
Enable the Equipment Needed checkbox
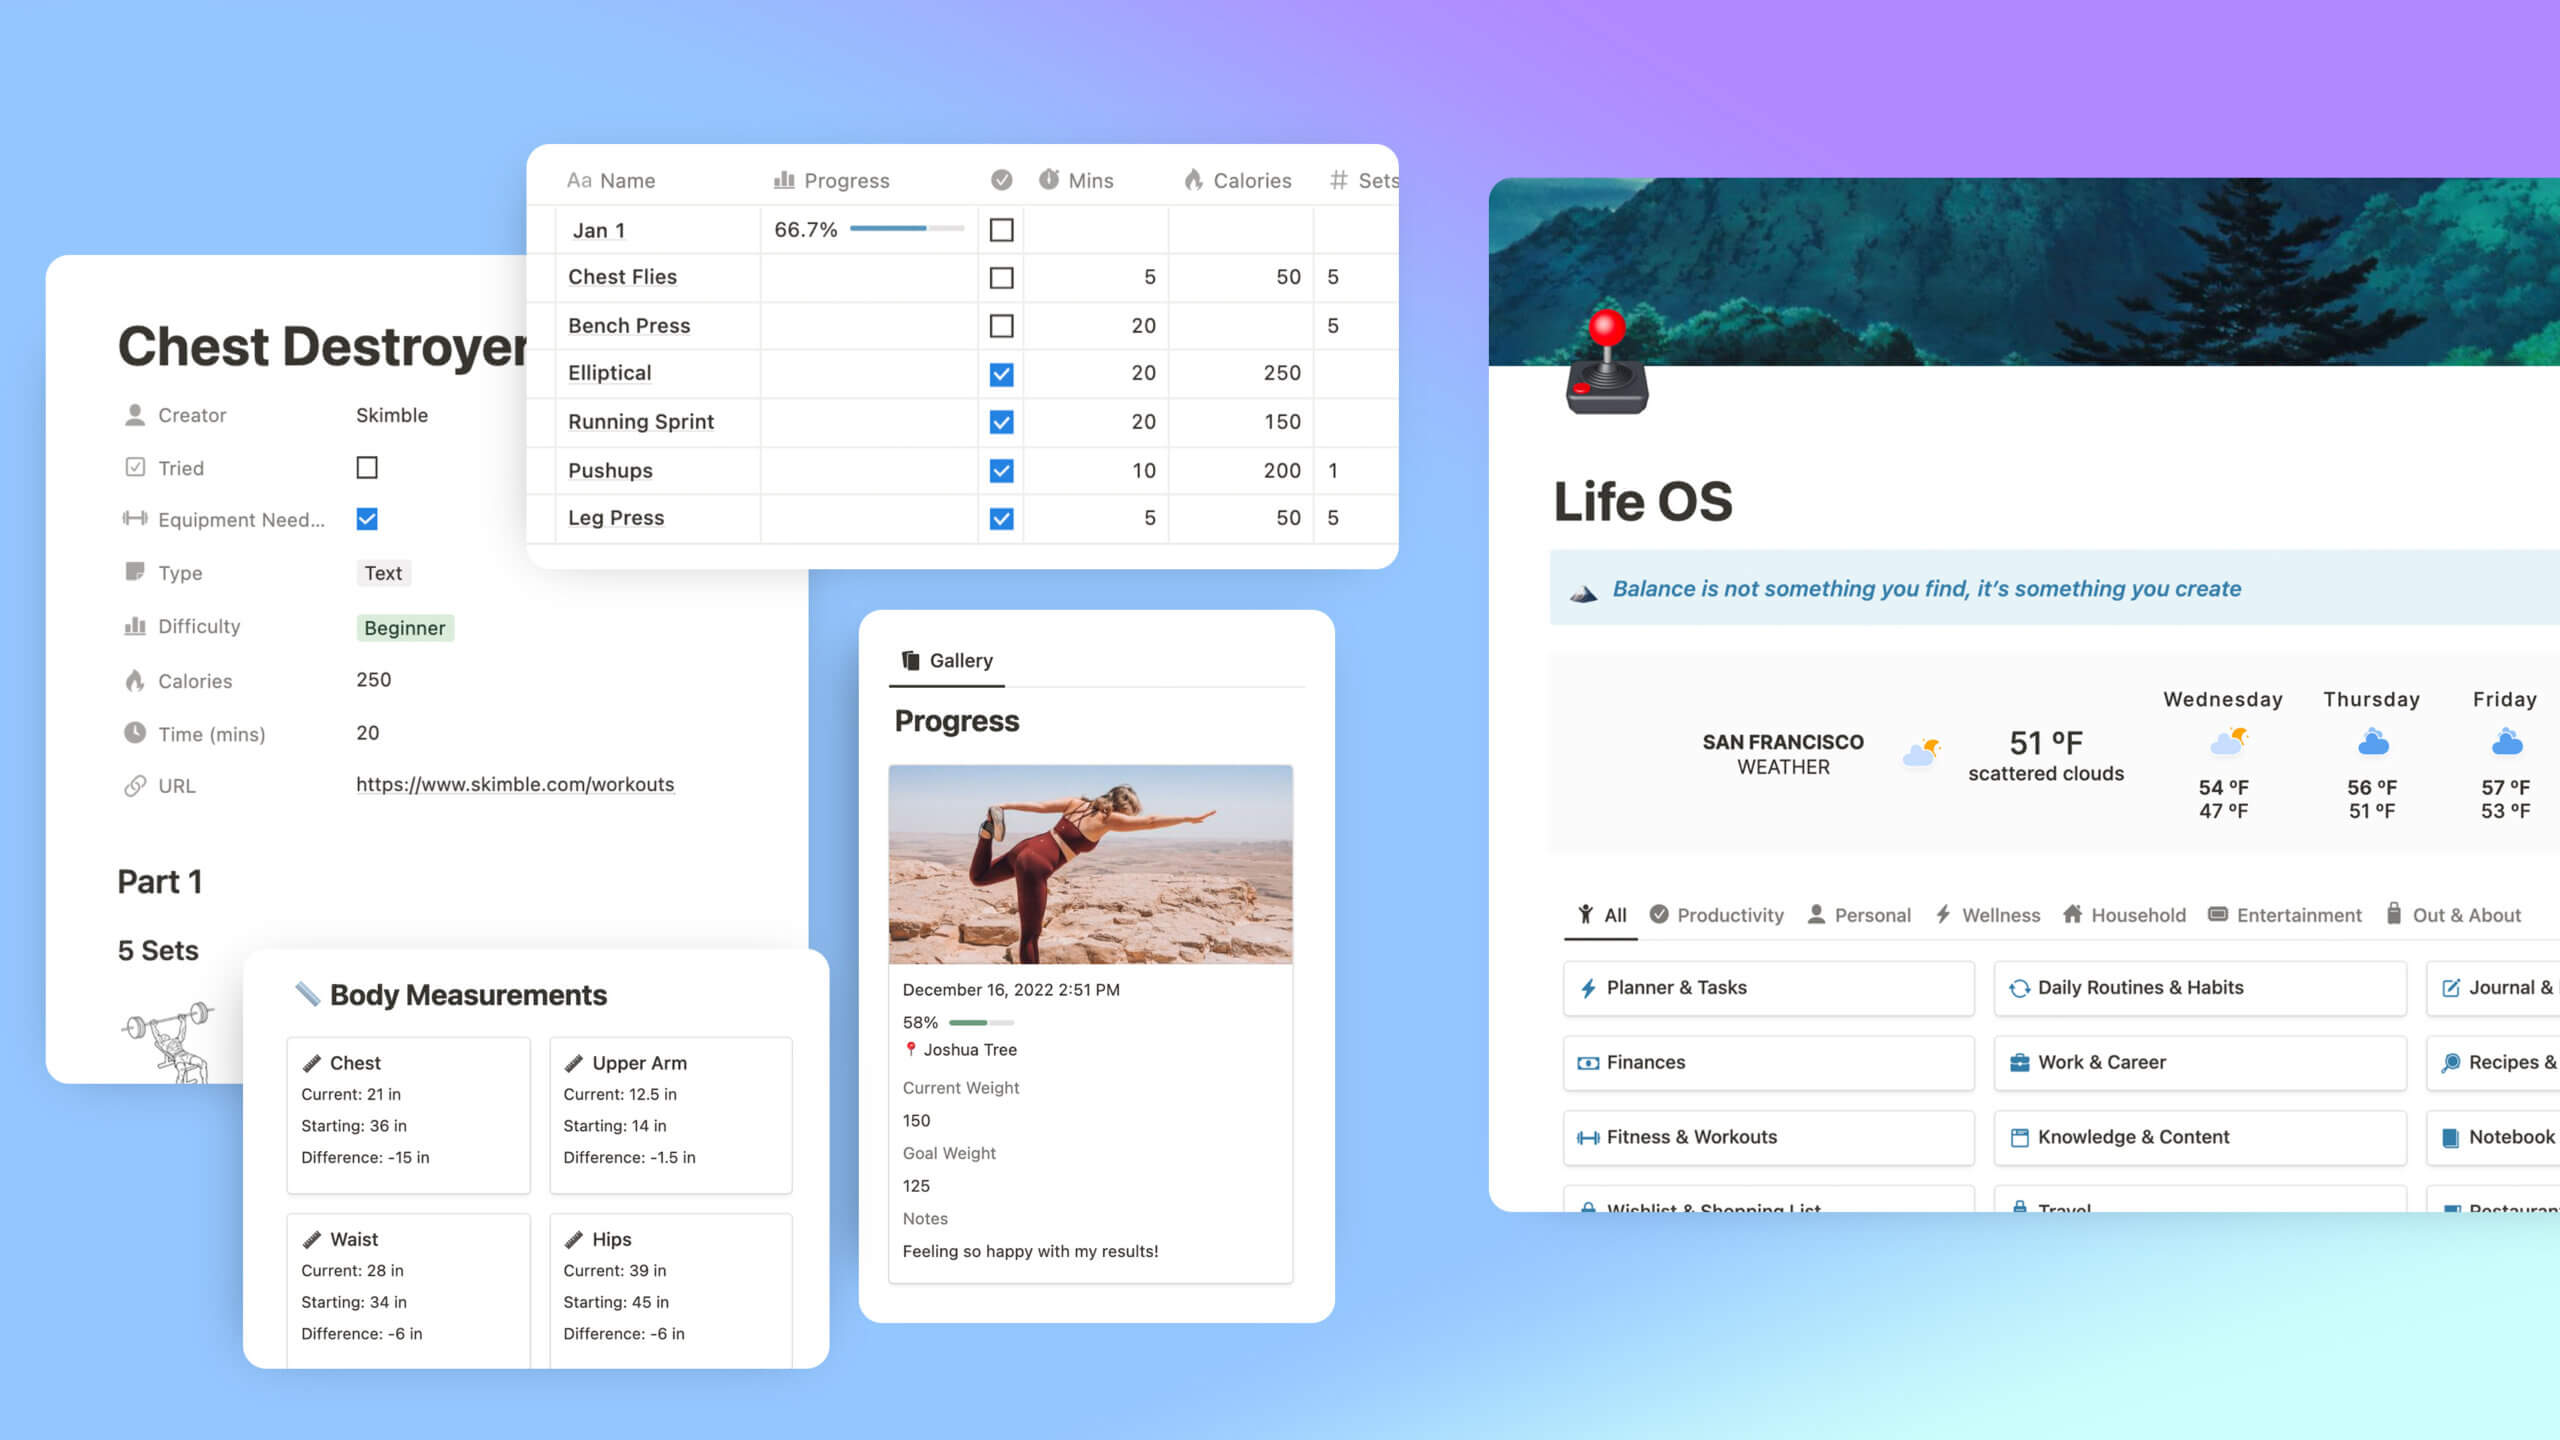[x=367, y=519]
